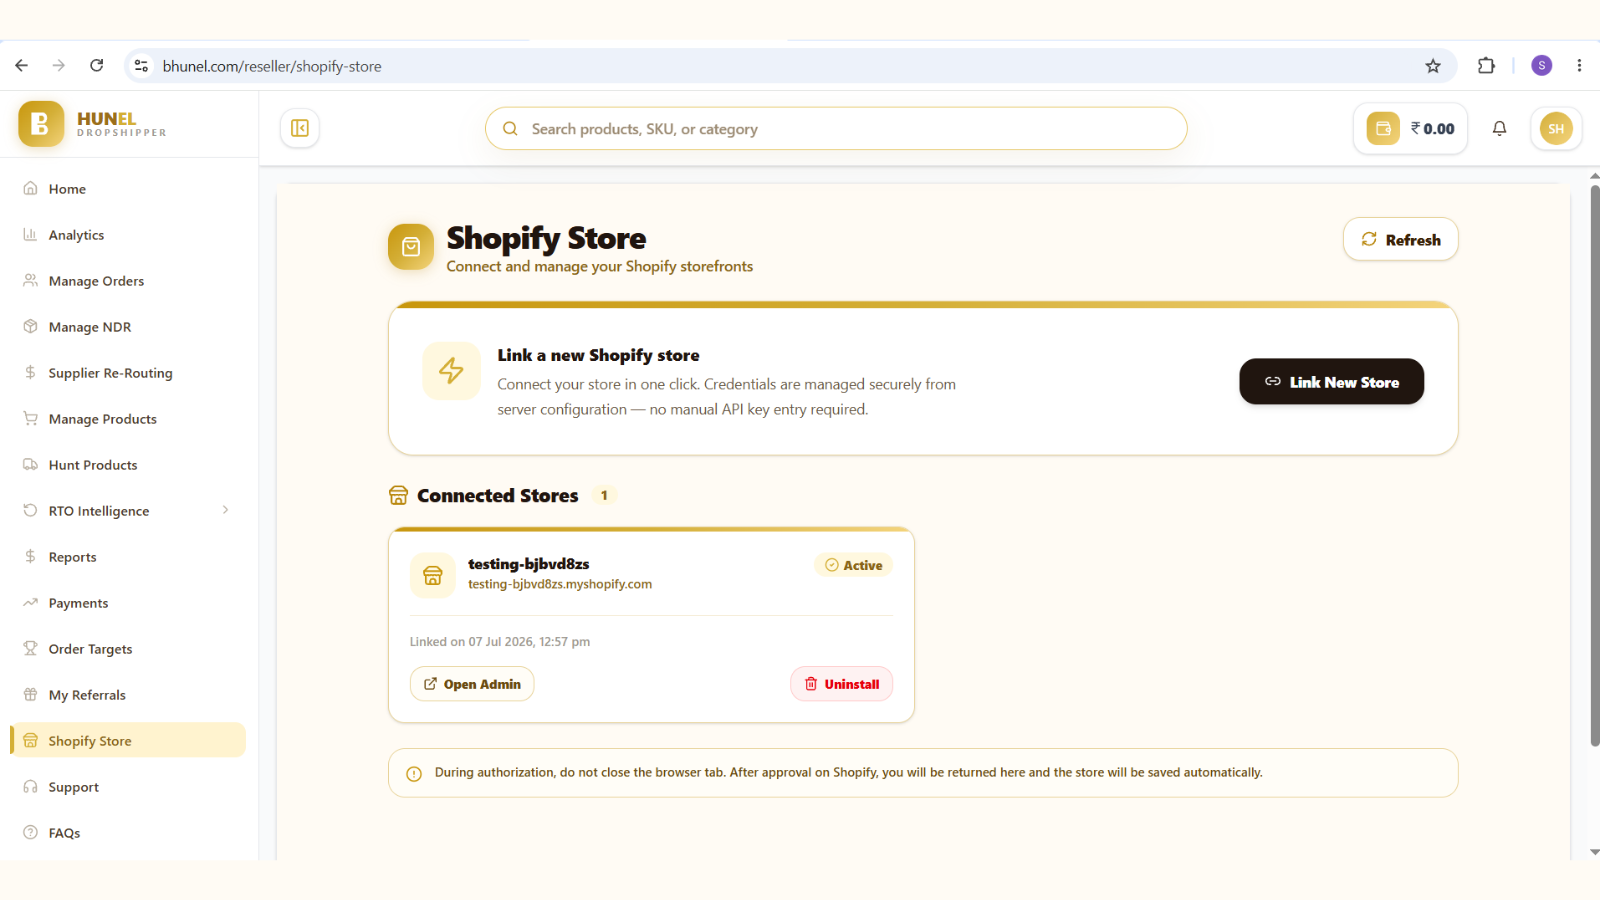Open the Chrome profile avatar
1600x900 pixels.
pos(1542,66)
